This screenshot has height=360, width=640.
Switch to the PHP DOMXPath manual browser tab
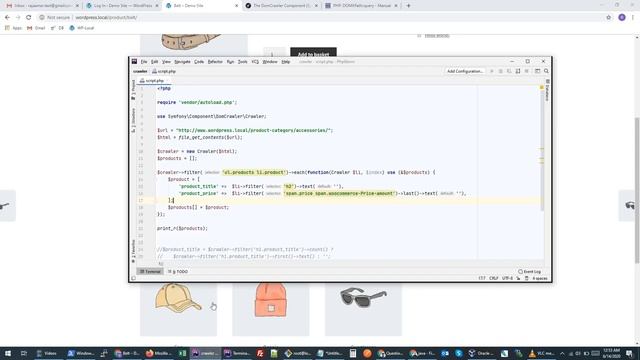pyautogui.click(x=361, y=6)
